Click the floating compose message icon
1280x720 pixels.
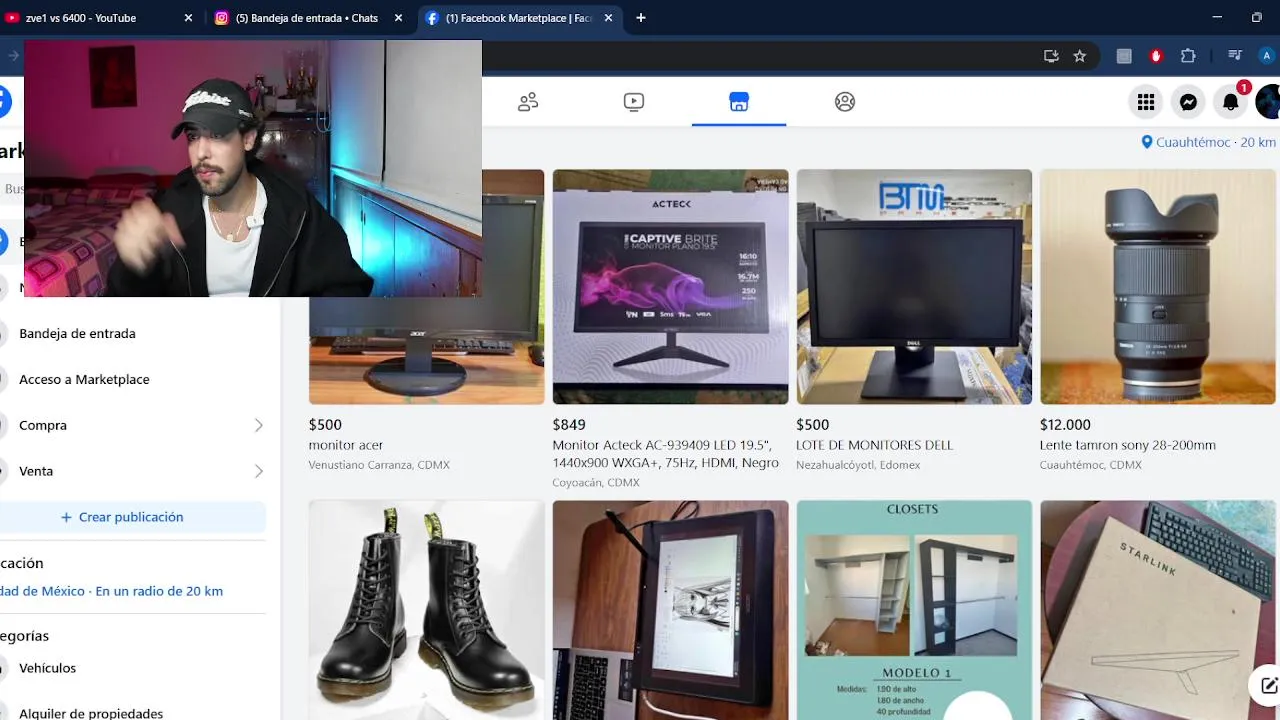click(1268, 685)
